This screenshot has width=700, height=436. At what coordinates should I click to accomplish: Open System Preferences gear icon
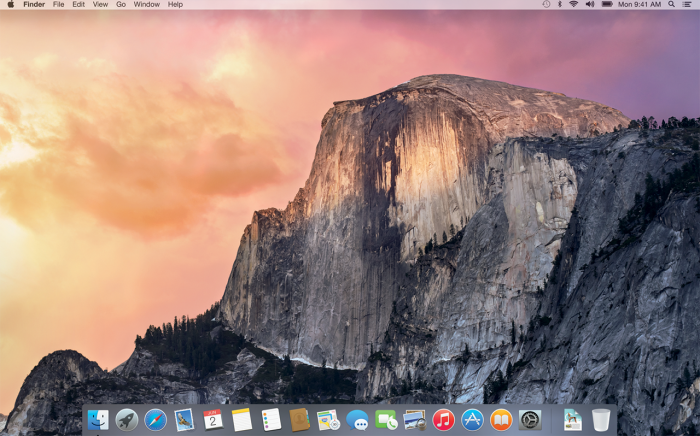(530, 420)
